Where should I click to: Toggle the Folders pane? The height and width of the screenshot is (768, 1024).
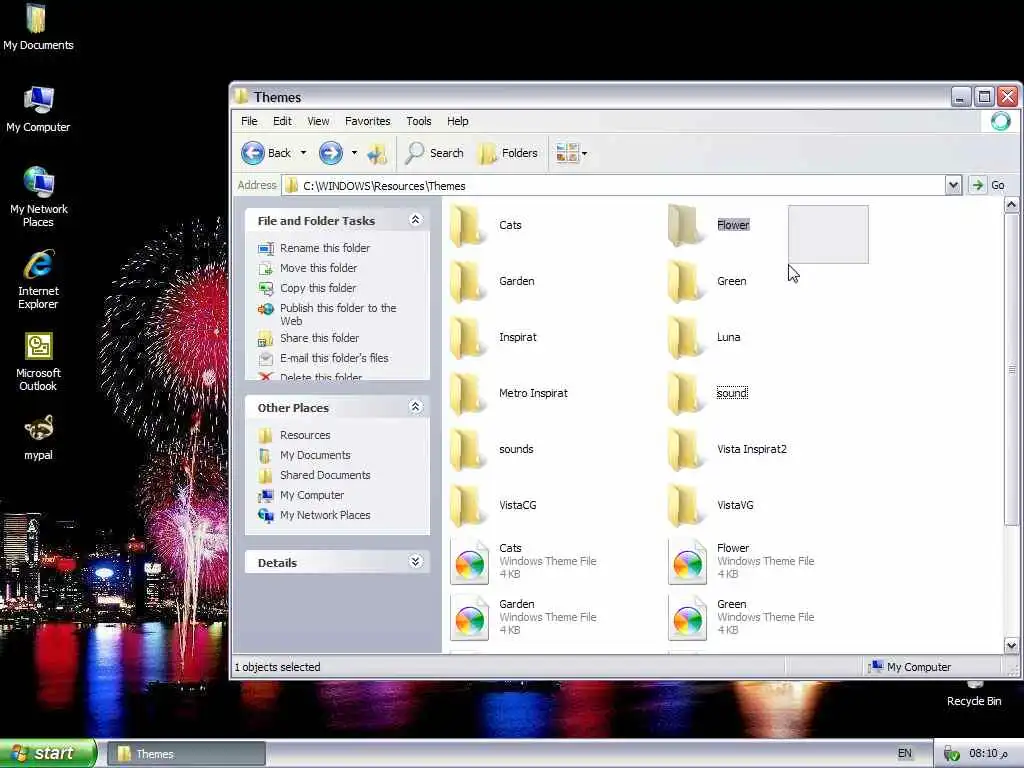point(508,153)
